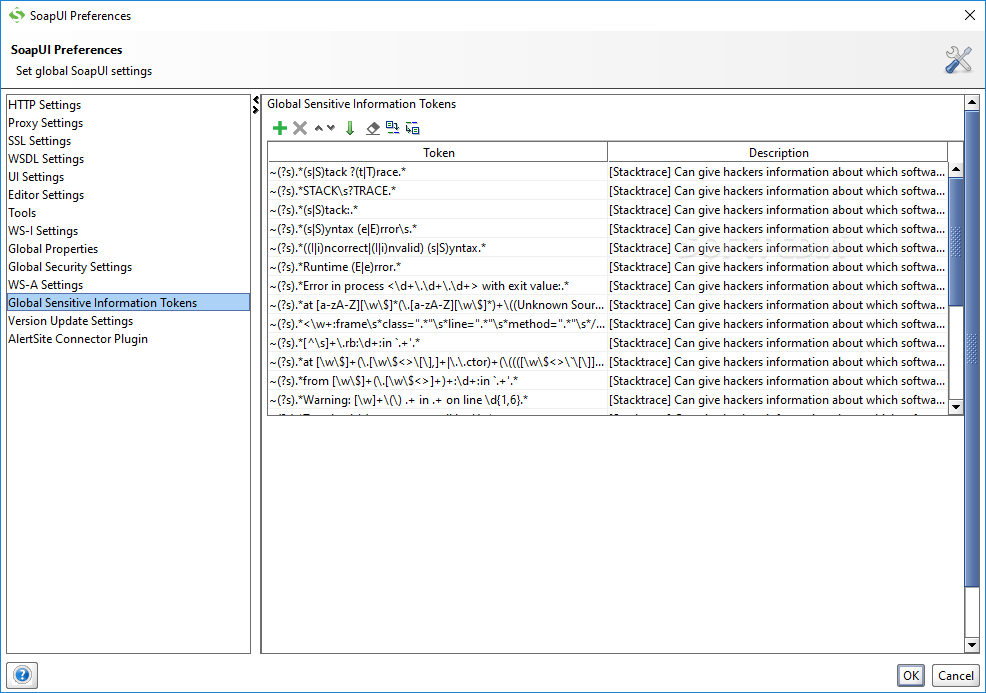Click the SoapUI logo in the title bar
This screenshot has height=693, width=986.
[x=17, y=15]
